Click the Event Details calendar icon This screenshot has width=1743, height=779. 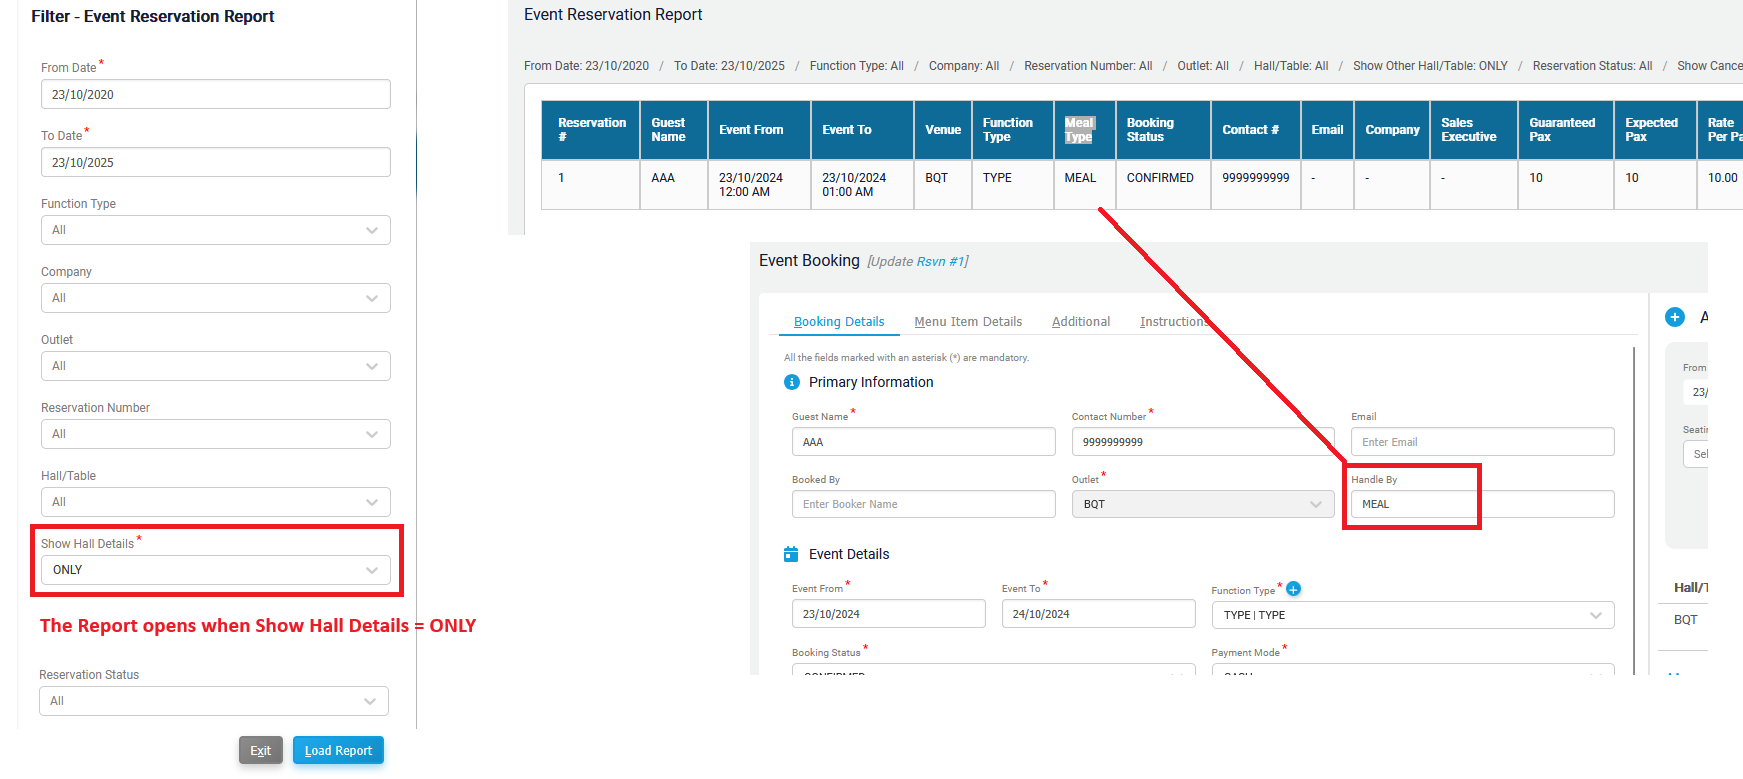pos(791,554)
